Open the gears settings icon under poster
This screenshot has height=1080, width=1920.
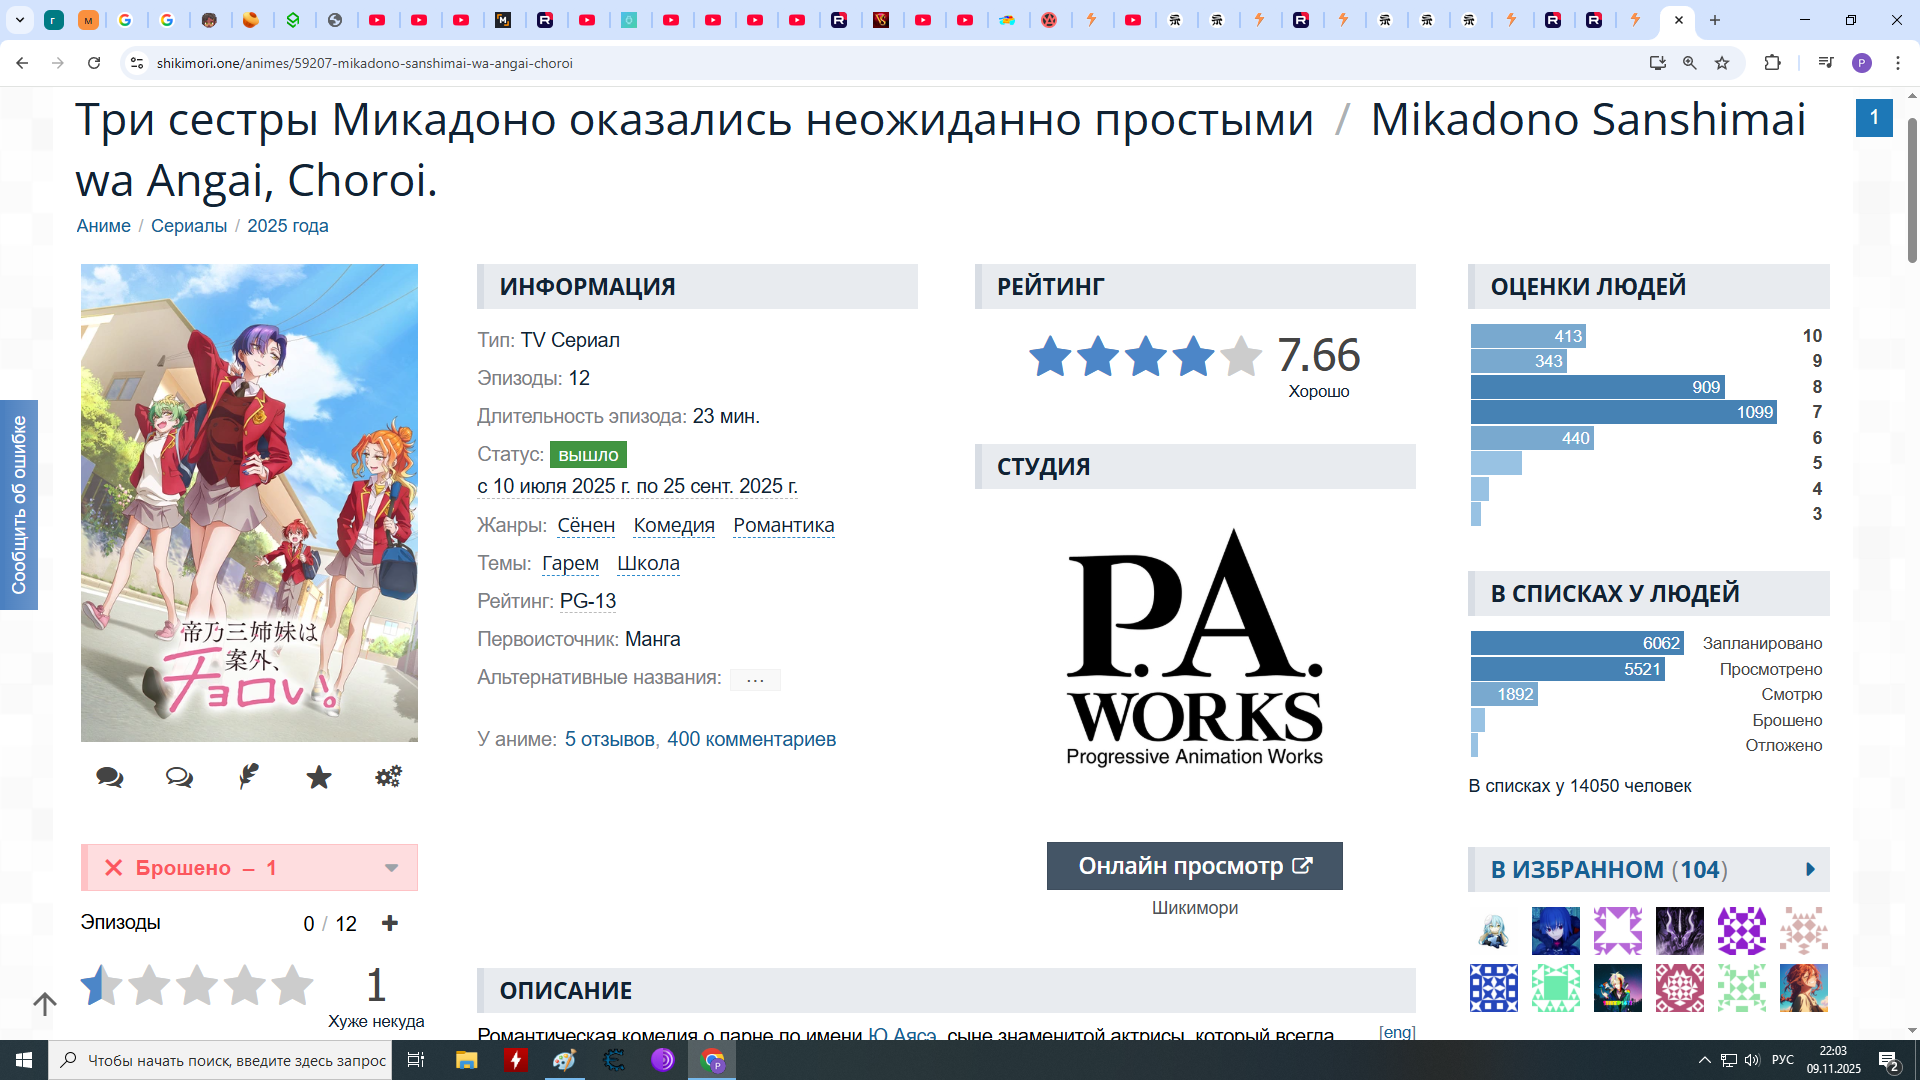pyautogui.click(x=389, y=776)
